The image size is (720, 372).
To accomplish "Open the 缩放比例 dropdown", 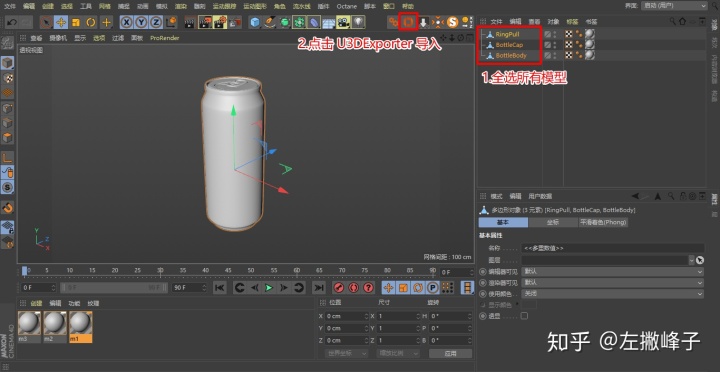I will coord(398,353).
